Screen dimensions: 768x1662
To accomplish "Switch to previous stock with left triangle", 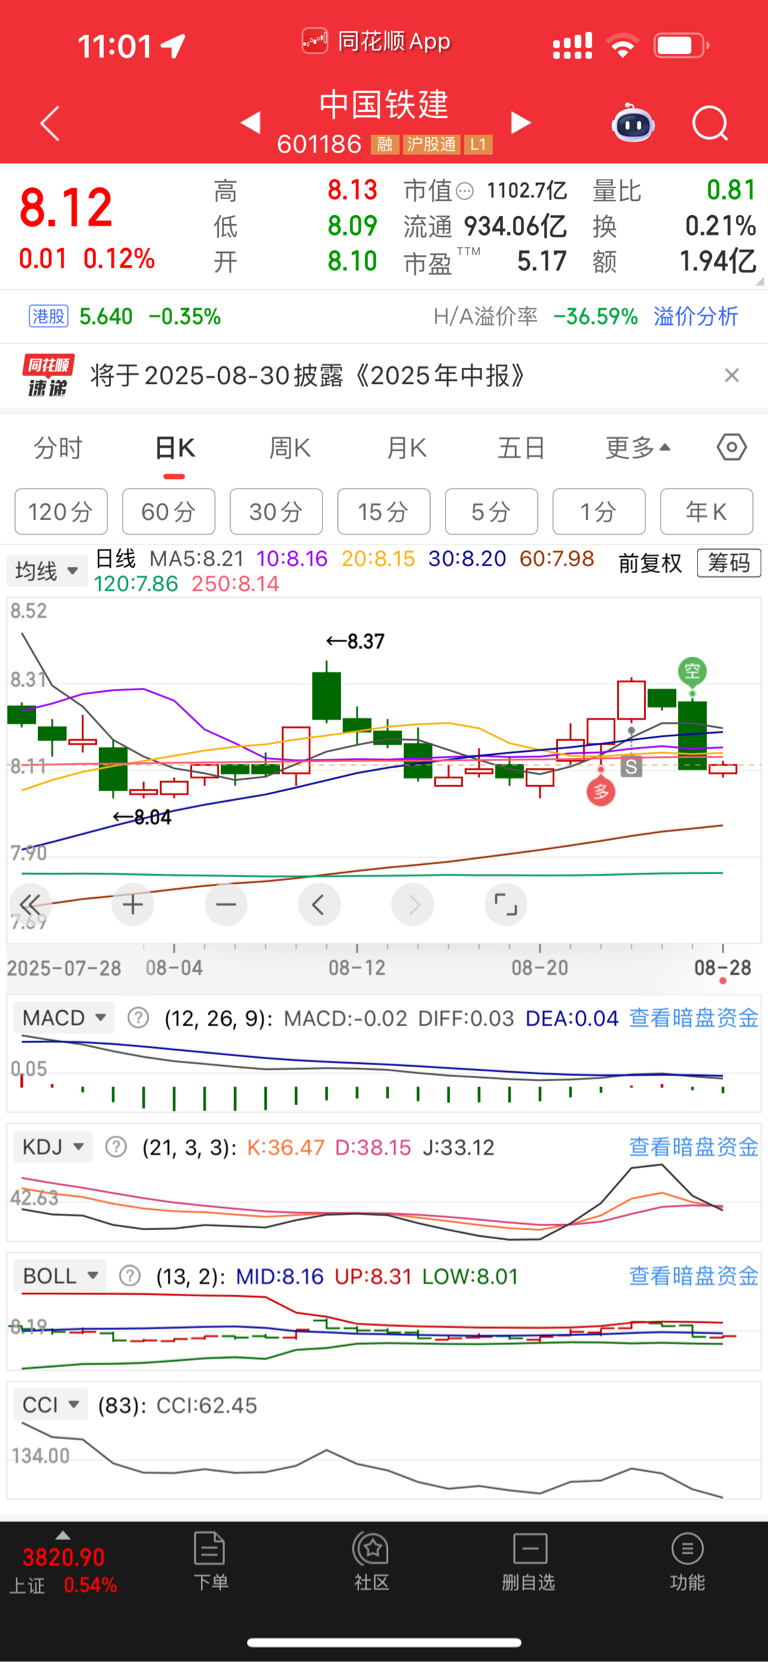I will (251, 122).
